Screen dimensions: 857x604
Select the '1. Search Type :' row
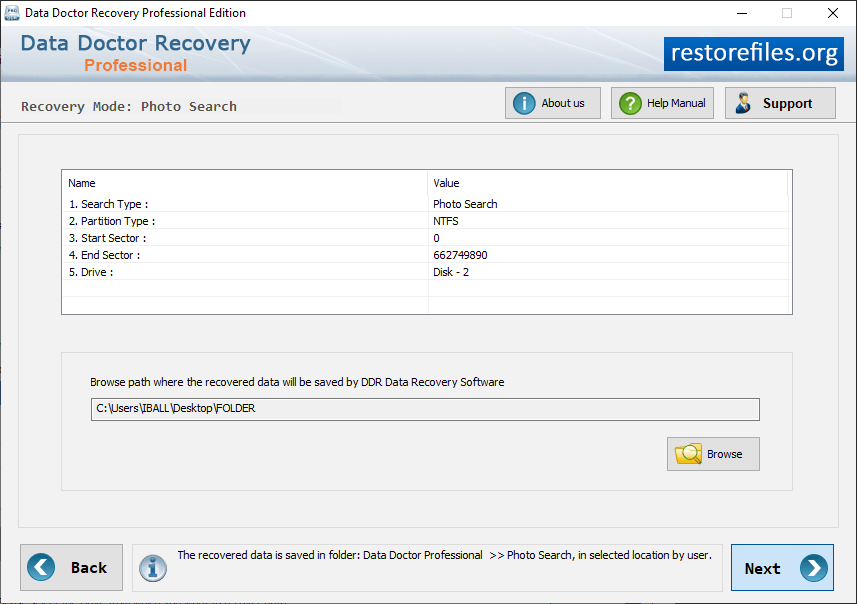pyautogui.click(x=426, y=204)
